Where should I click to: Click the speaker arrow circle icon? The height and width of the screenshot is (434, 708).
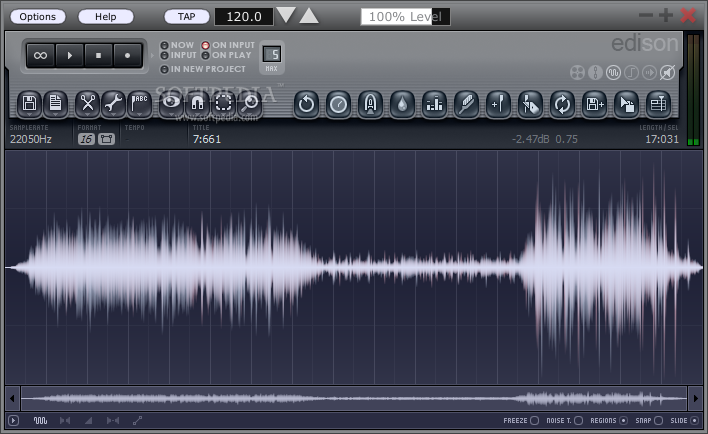pyautogui.click(x=649, y=73)
